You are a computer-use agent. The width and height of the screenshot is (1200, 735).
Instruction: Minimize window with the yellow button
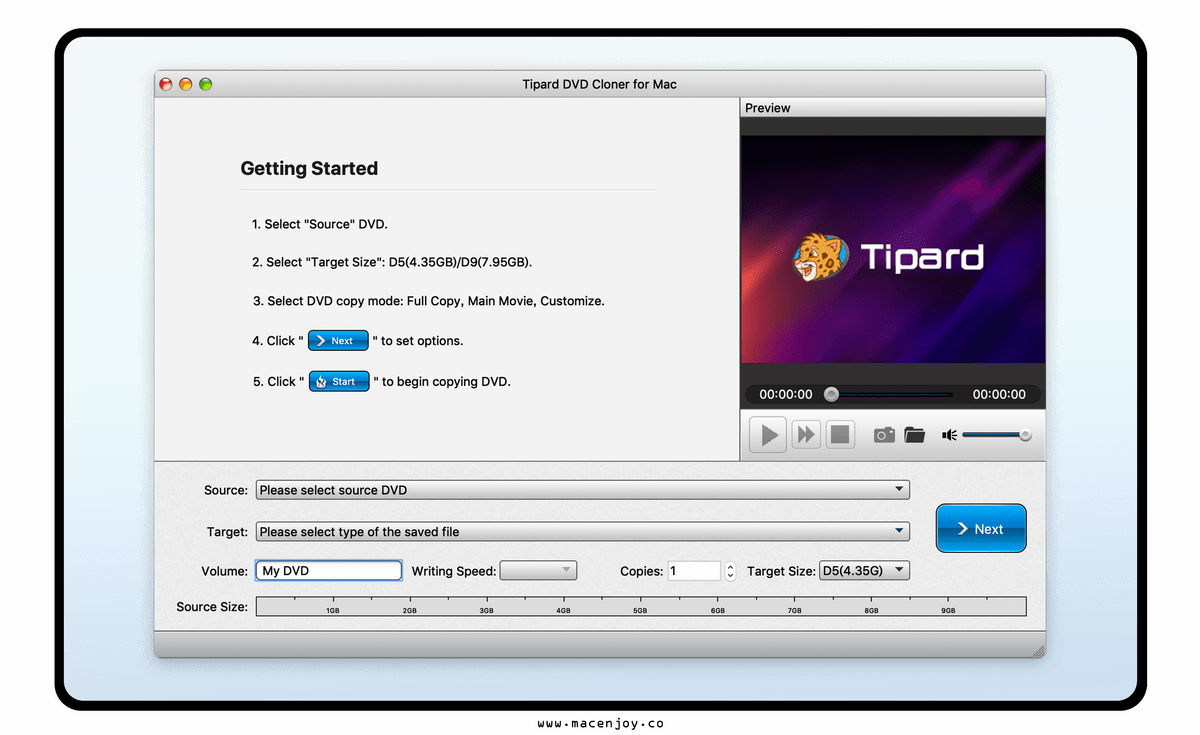click(186, 84)
